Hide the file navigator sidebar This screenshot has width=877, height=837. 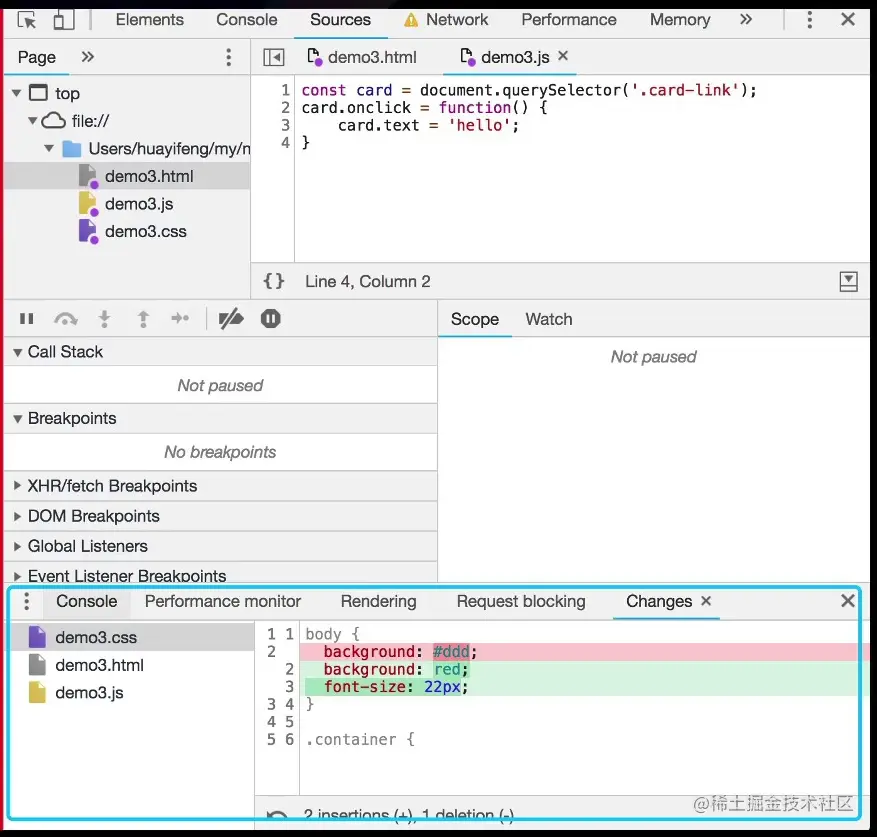click(x=274, y=57)
